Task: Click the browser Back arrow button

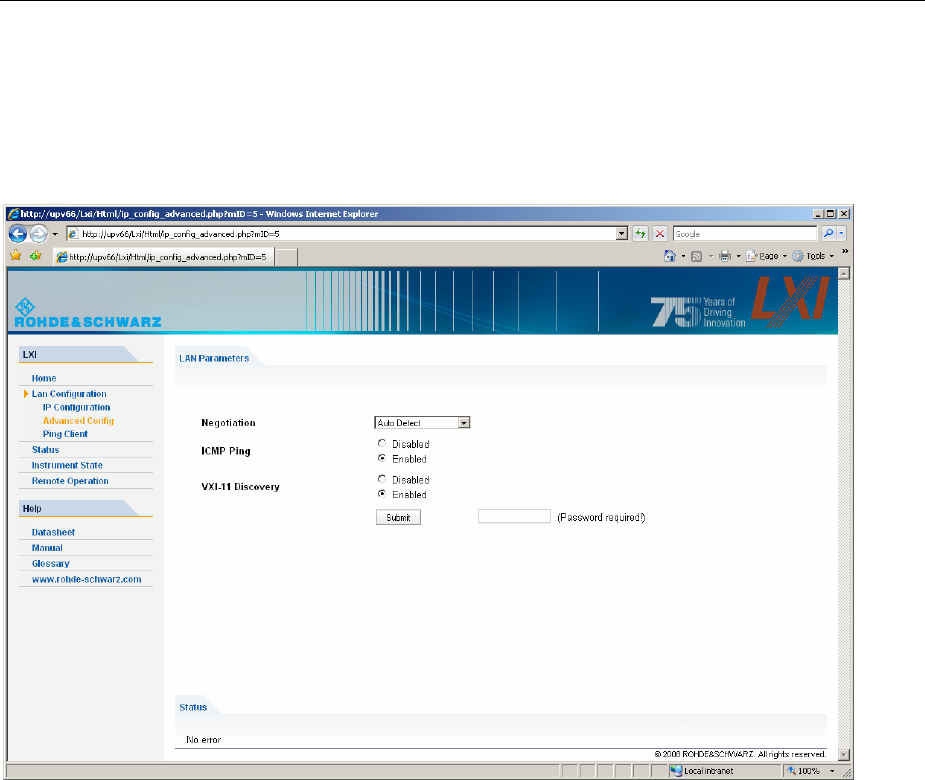Action: 18,234
